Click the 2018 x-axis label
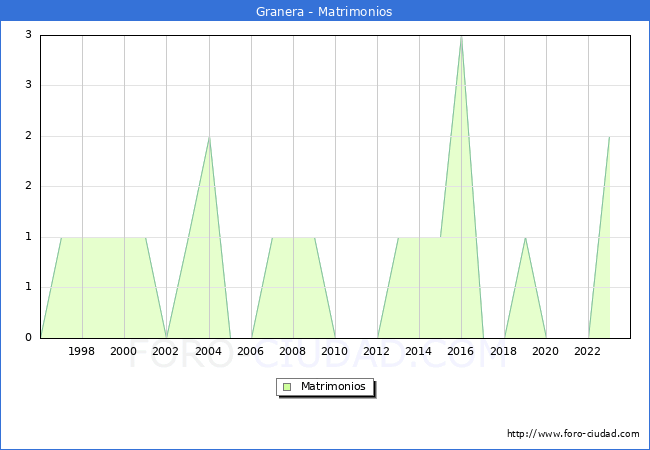650x450 pixels. tap(504, 351)
